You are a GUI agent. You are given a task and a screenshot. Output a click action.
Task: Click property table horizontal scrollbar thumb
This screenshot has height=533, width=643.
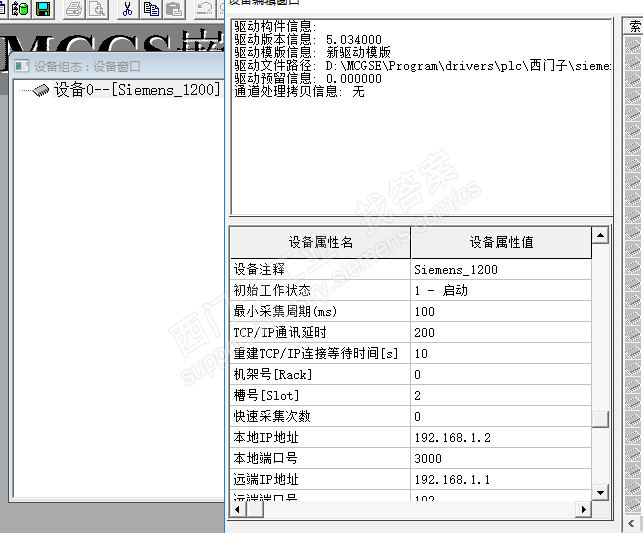255,509
